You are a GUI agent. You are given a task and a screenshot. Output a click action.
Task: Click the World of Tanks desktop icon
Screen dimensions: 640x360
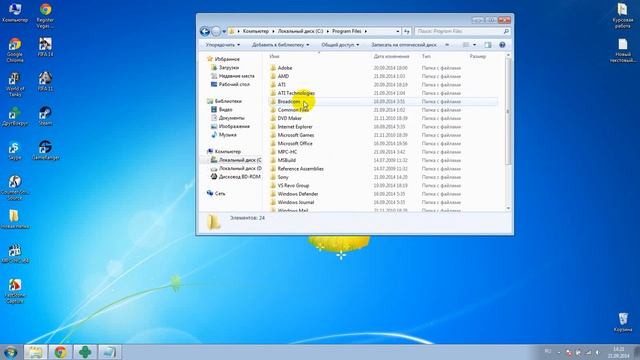15,84
